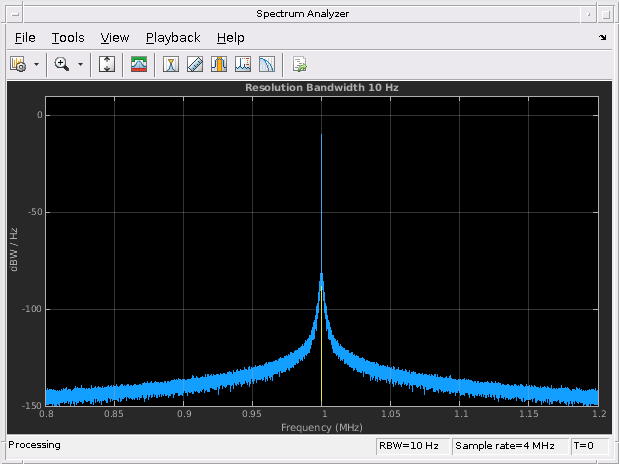Click the dock arrow in menu bar
Viewport: 619px width, 464px height.
[x=602, y=38]
